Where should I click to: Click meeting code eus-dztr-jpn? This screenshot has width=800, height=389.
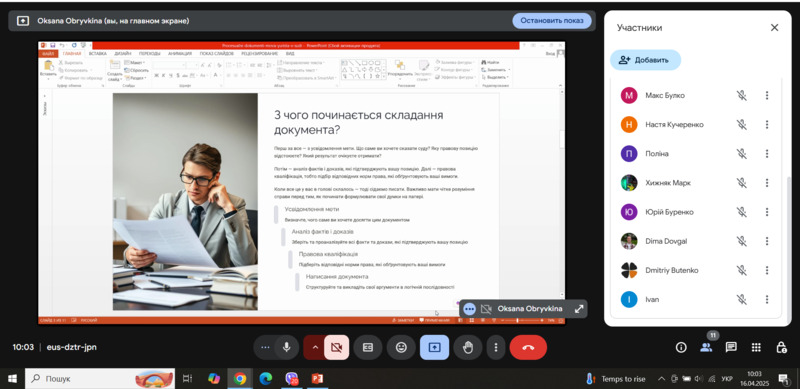click(x=71, y=347)
